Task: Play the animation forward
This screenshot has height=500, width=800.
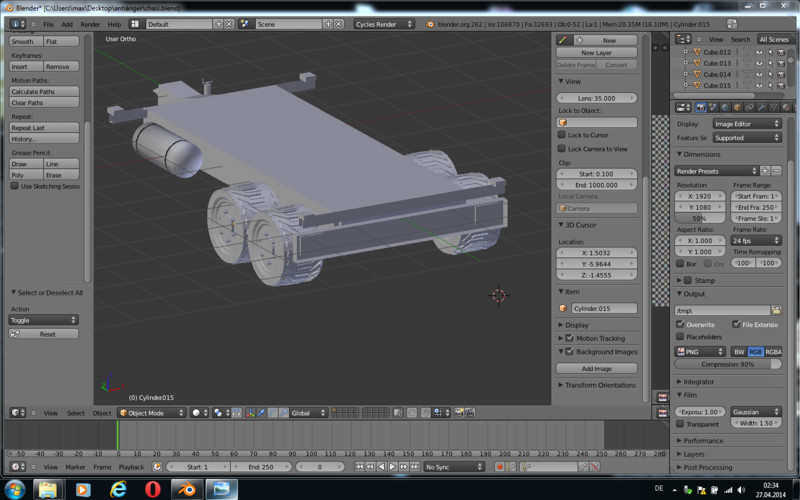Action: tap(392, 467)
